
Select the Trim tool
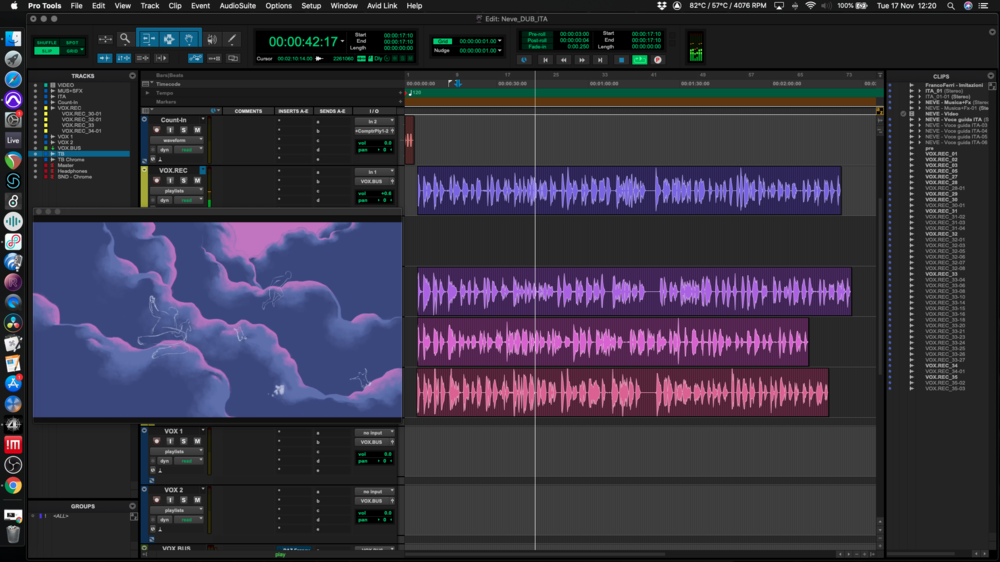pyautogui.click(x=149, y=39)
